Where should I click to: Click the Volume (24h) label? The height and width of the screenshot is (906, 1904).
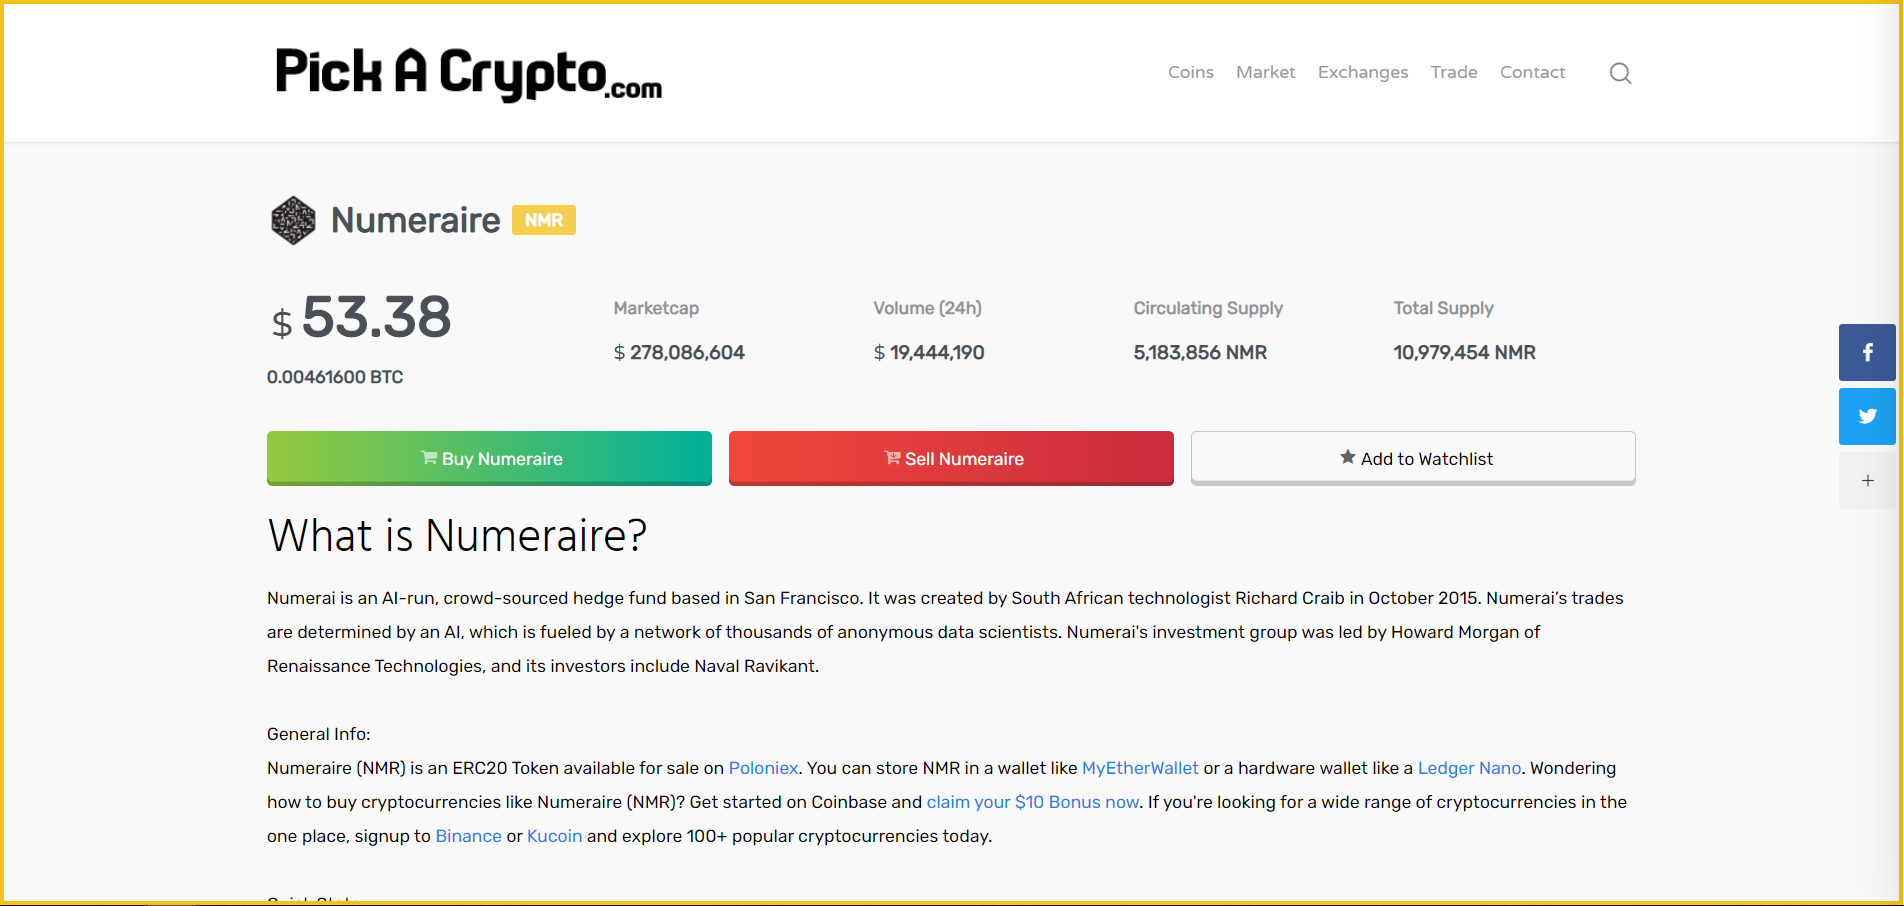pos(927,308)
